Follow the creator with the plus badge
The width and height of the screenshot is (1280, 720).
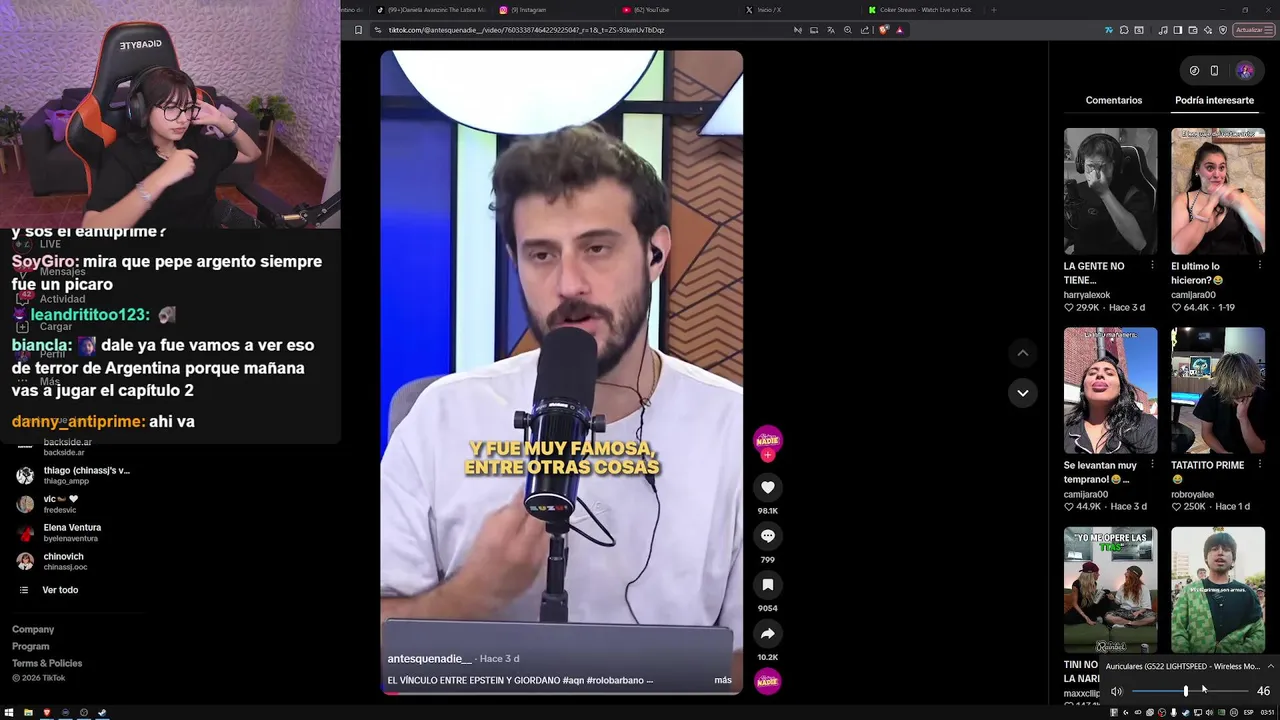pyautogui.click(x=767, y=455)
